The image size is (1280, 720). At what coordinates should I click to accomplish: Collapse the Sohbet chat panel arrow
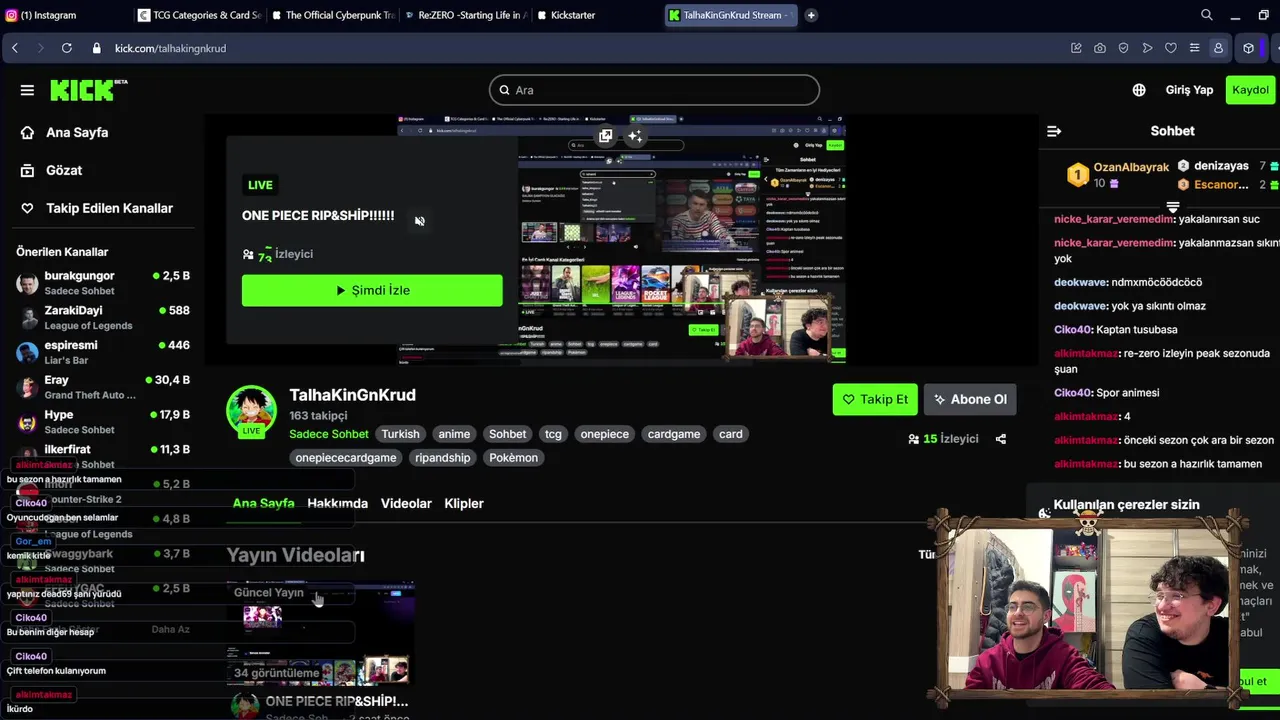[1053, 131]
